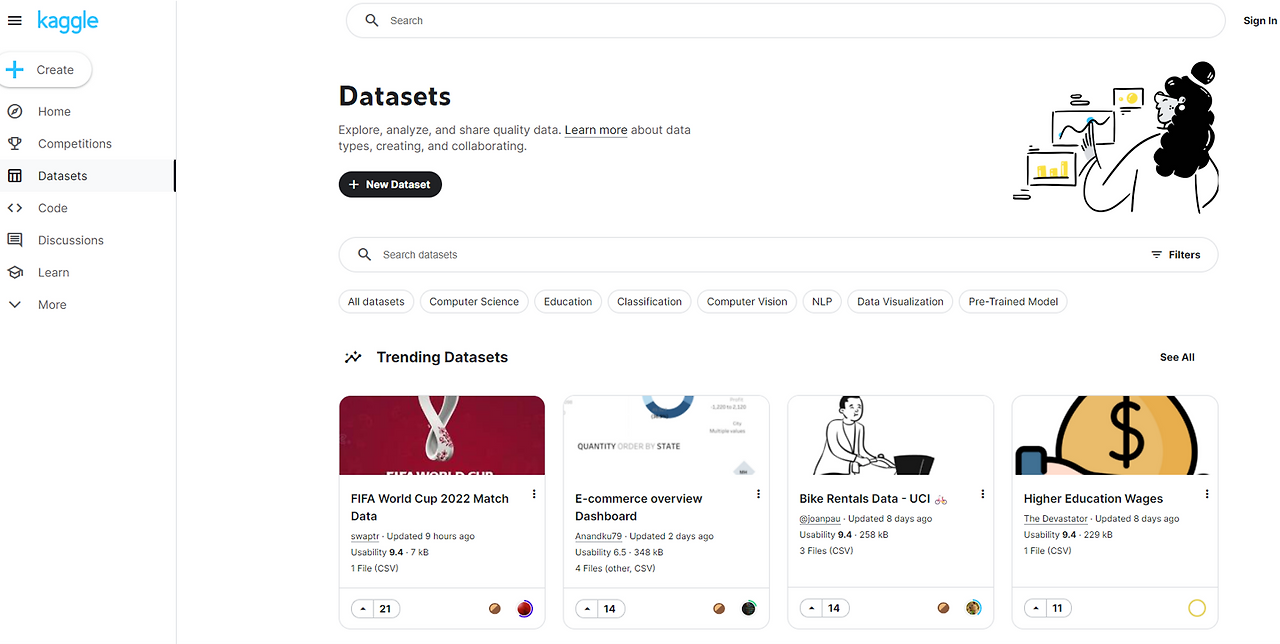Click bronze medal icon on FIFA card
The image size is (1280, 644).
[494, 608]
